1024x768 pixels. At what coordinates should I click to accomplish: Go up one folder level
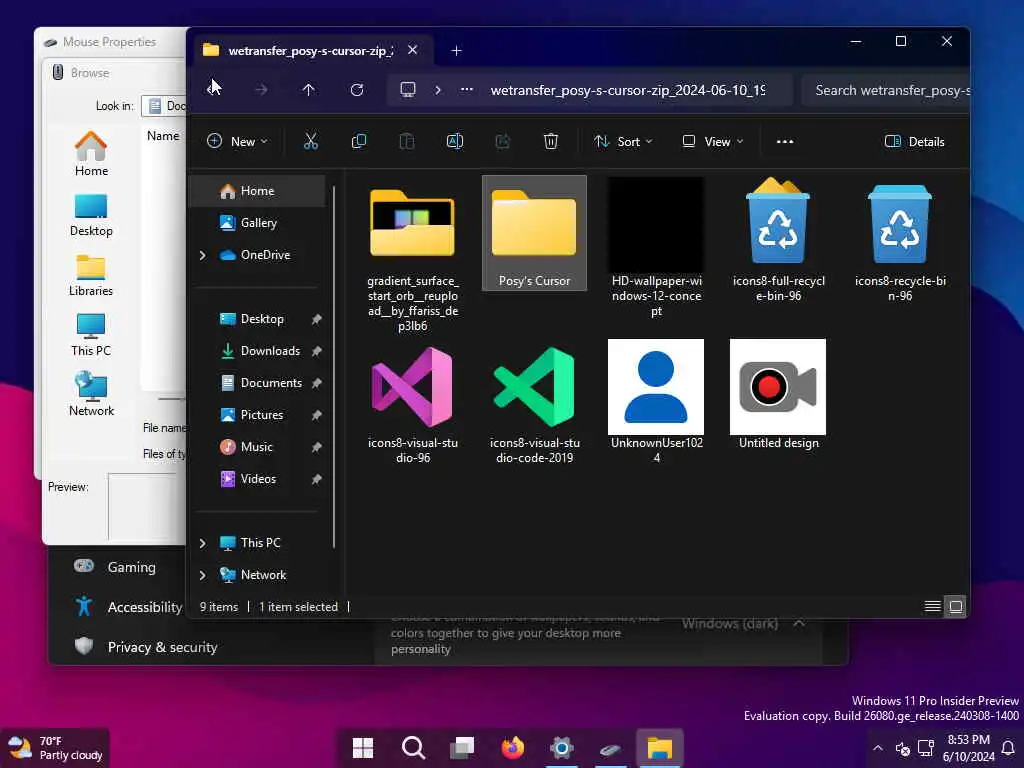(x=308, y=89)
